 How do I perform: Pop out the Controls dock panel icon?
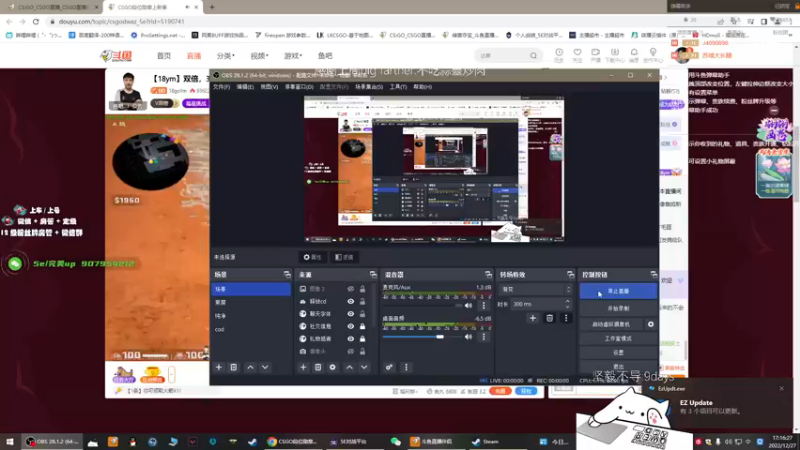point(654,274)
